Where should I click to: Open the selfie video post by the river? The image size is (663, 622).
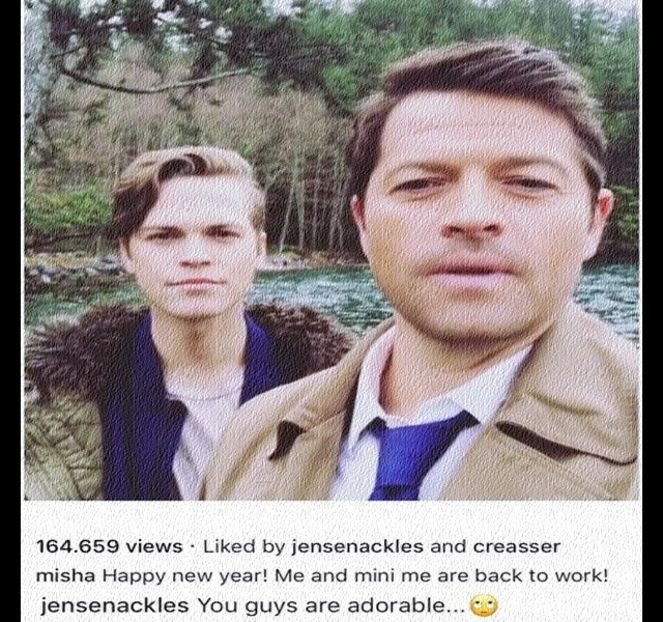click(332, 250)
